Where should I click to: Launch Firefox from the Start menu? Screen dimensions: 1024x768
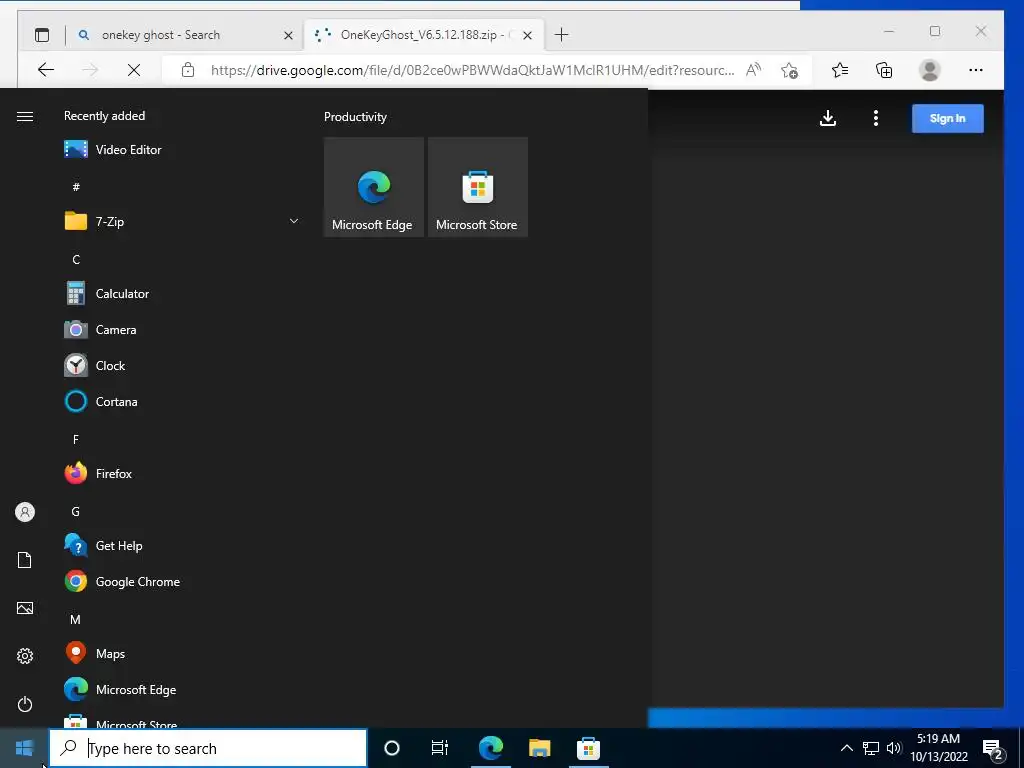pyautogui.click(x=180, y=473)
